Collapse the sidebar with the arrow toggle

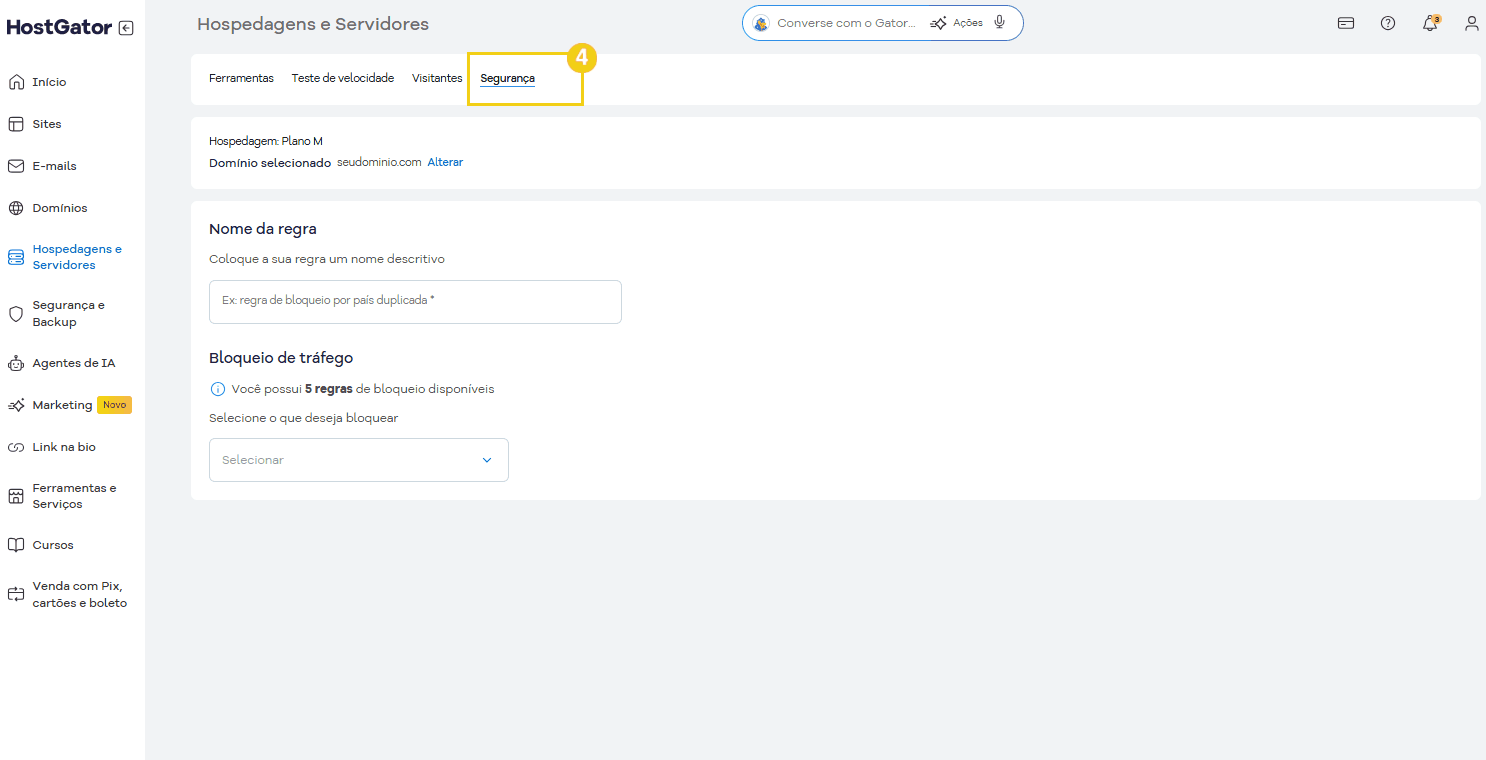pyautogui.click(x=126, y=28)
